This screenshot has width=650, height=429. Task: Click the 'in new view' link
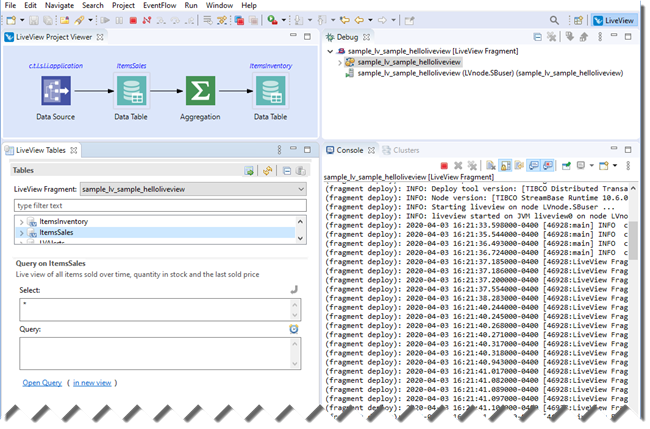[93, 382]
